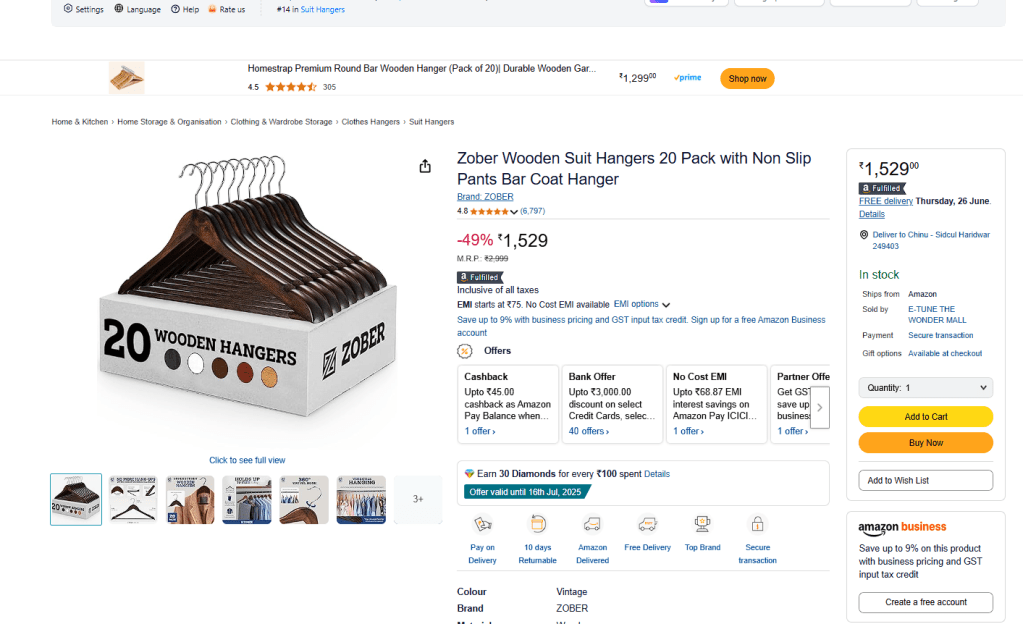1023x624 pixels.
Task: Open the Brand: ZOBER link
Action: point(485,197)
